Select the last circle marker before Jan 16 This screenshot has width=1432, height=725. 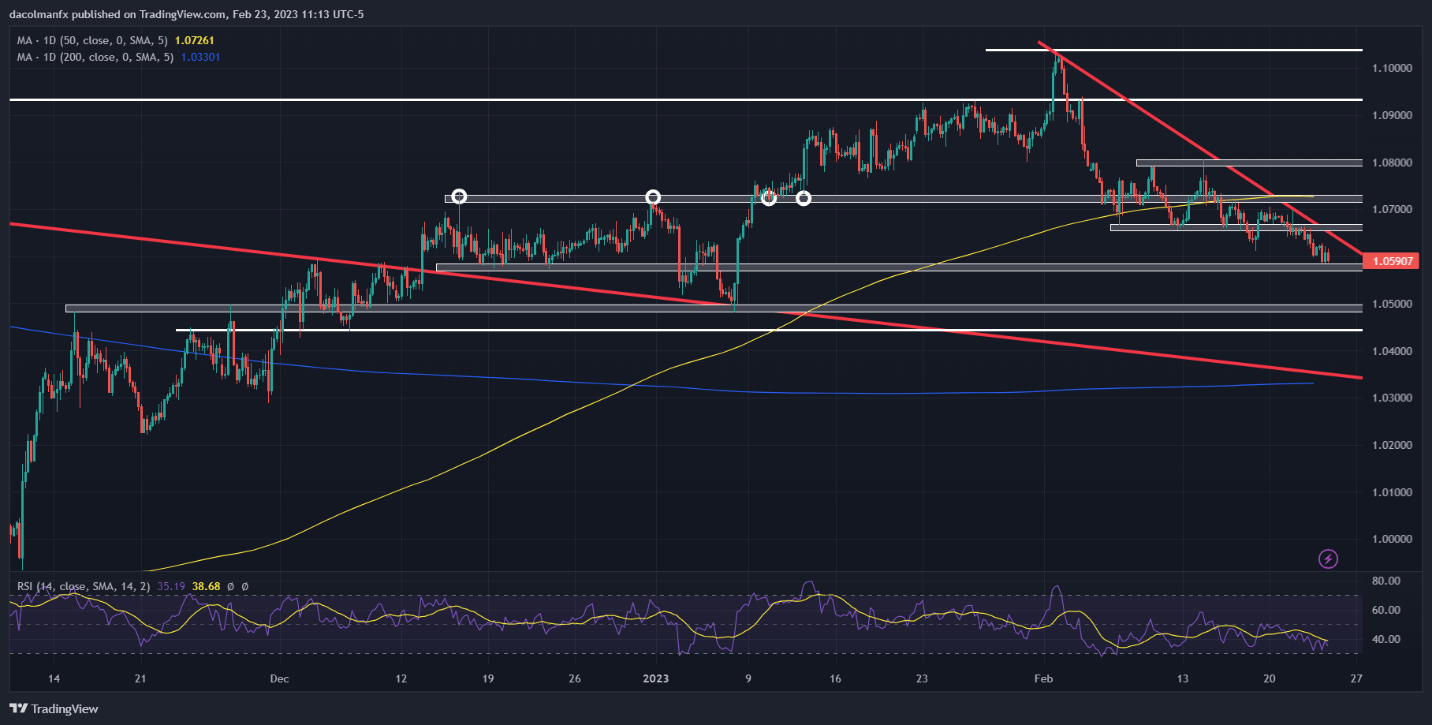coord(803,199)
